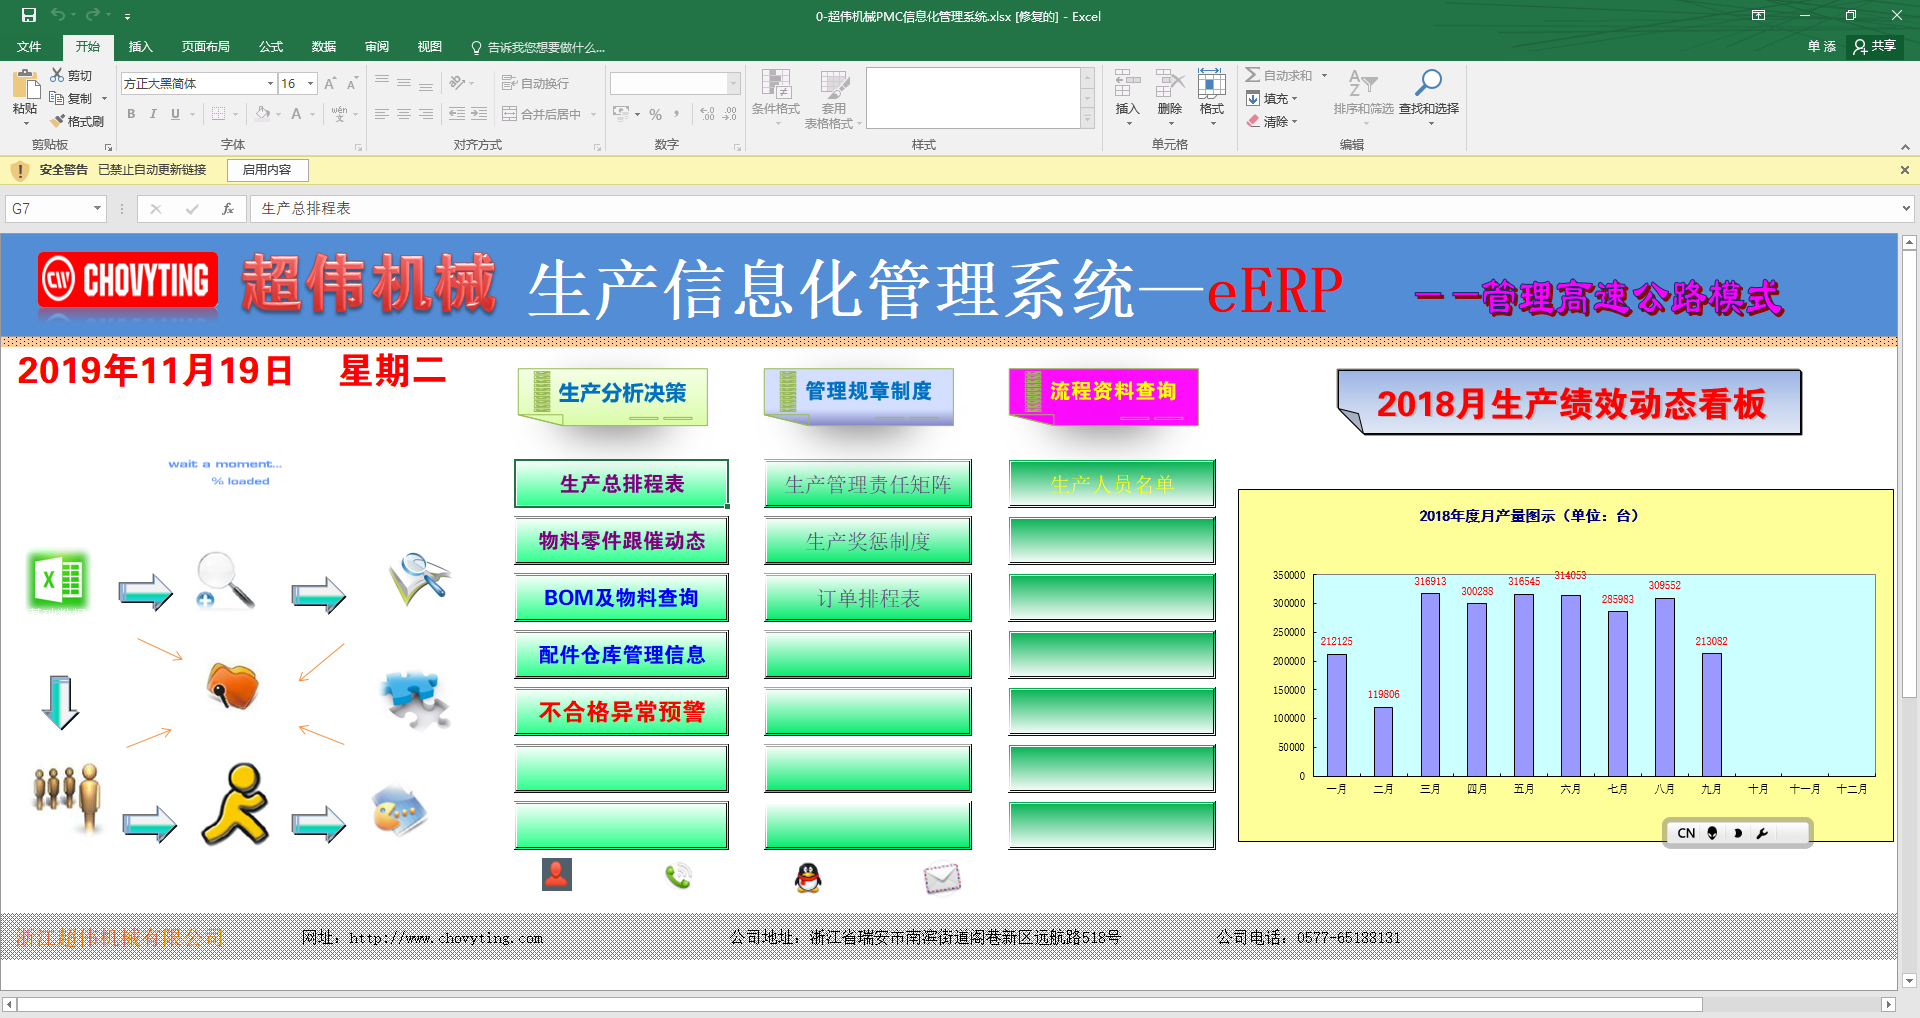The image size is (1920, 1018).
Task: Click the green Excel file icon
Action: tap(58, 580)
